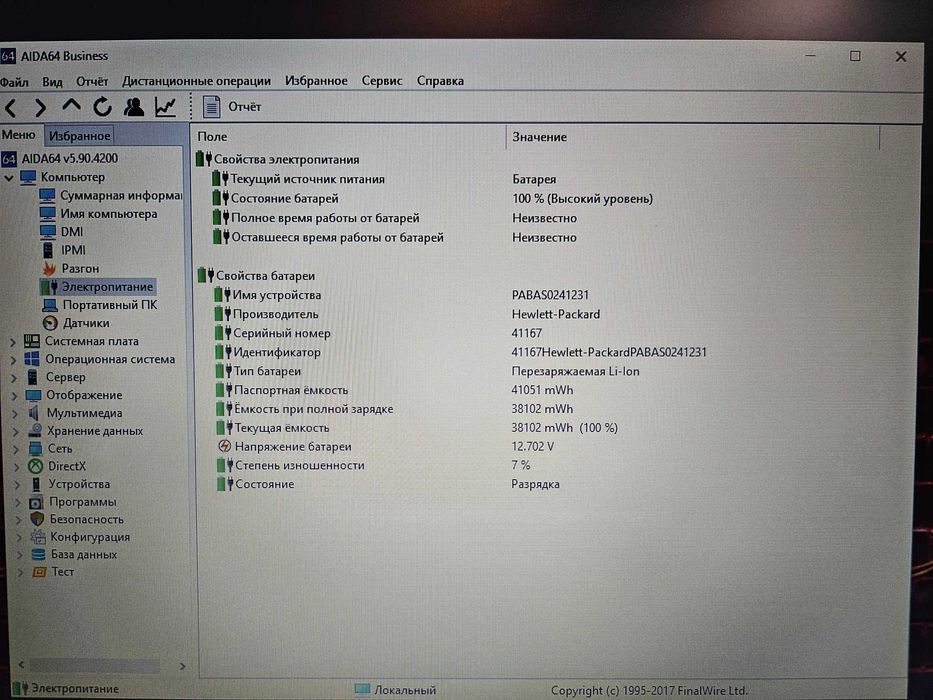Open the Отчёт menu in menu bar
This screenshot has width=933, height=700.
[92, 82]
